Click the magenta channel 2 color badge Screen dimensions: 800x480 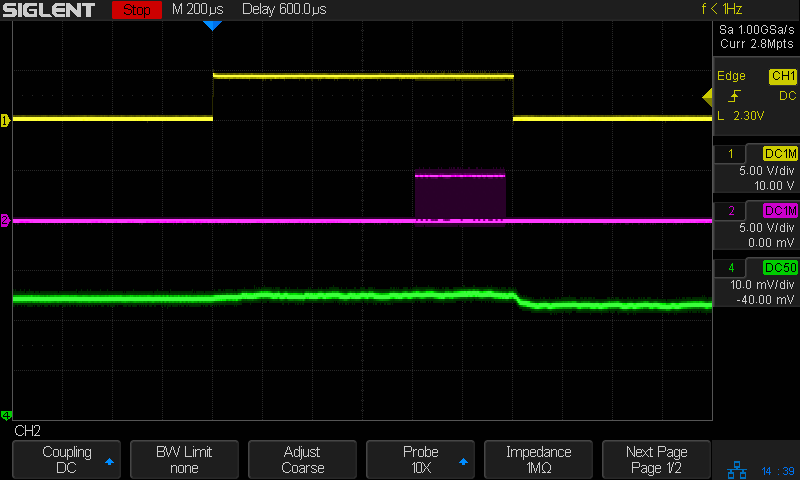pos(780,211)
